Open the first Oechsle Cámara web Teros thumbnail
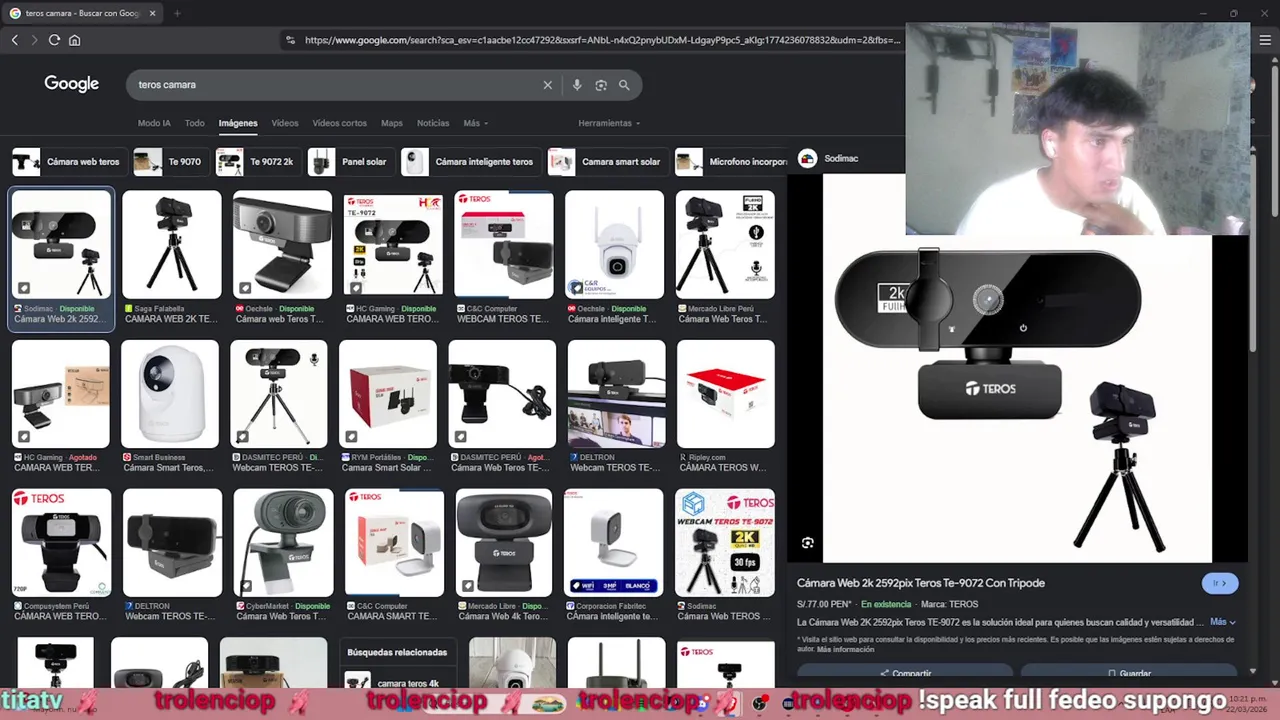 pos(282,245)
